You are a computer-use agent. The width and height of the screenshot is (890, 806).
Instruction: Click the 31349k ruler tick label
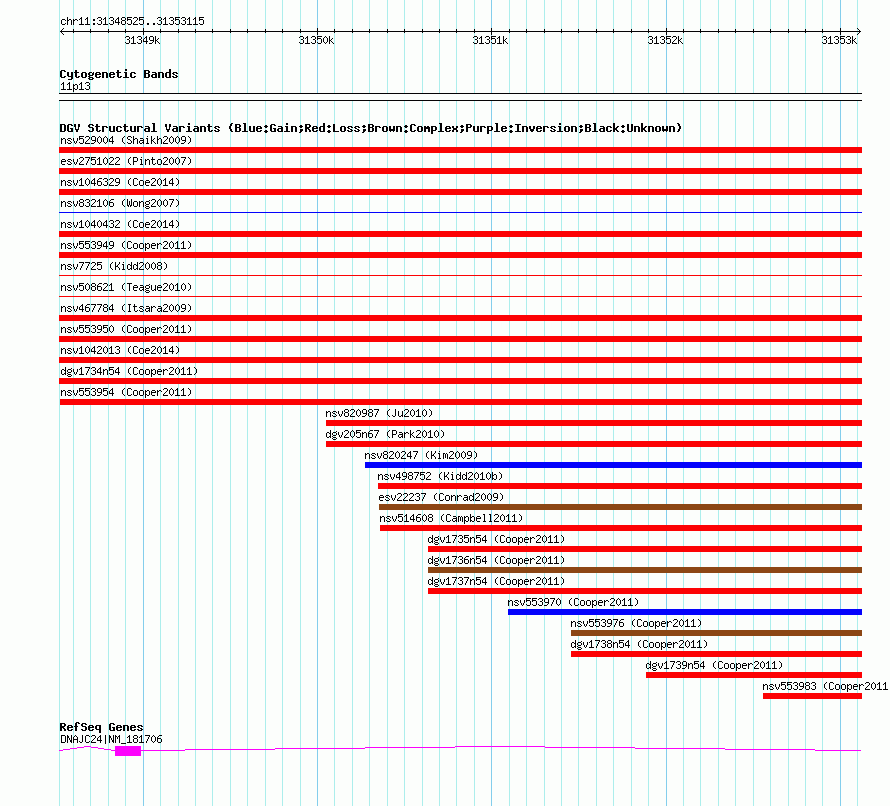pos(142,40)
